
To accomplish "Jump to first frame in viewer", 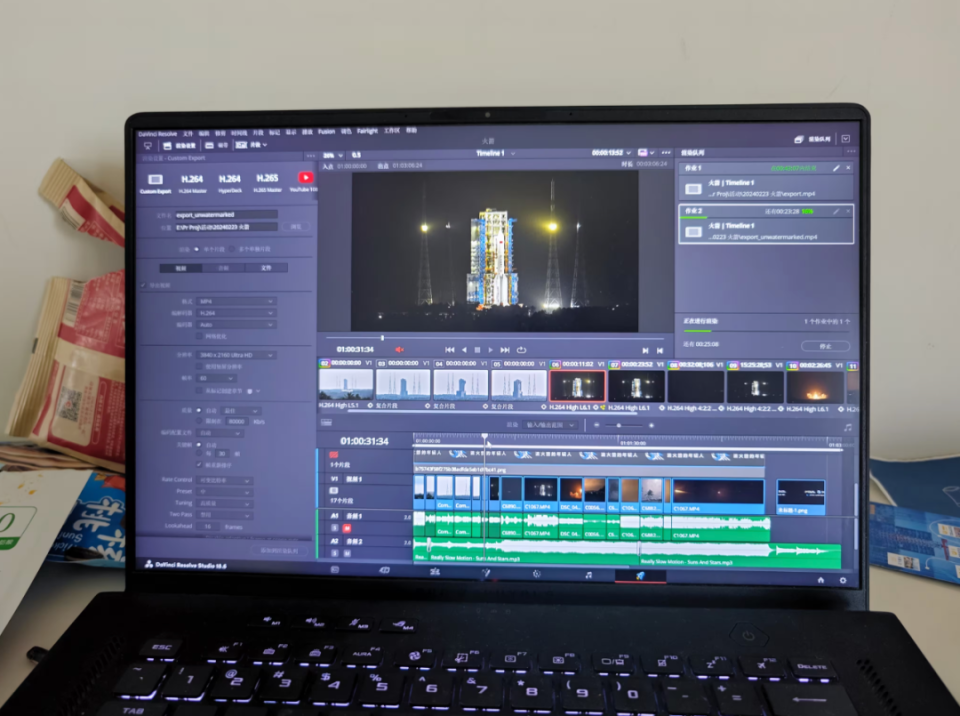I will tap(449, 350).
